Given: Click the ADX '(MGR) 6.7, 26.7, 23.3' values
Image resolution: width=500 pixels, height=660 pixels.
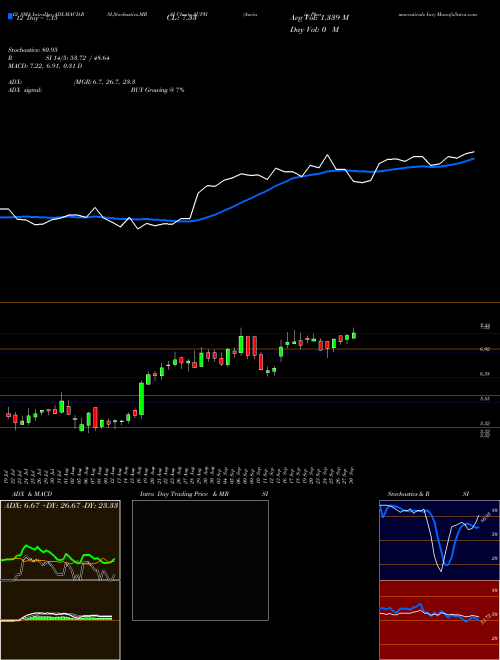Looking at the screenshot, I should pyautogui.click(x=104, y=82).
